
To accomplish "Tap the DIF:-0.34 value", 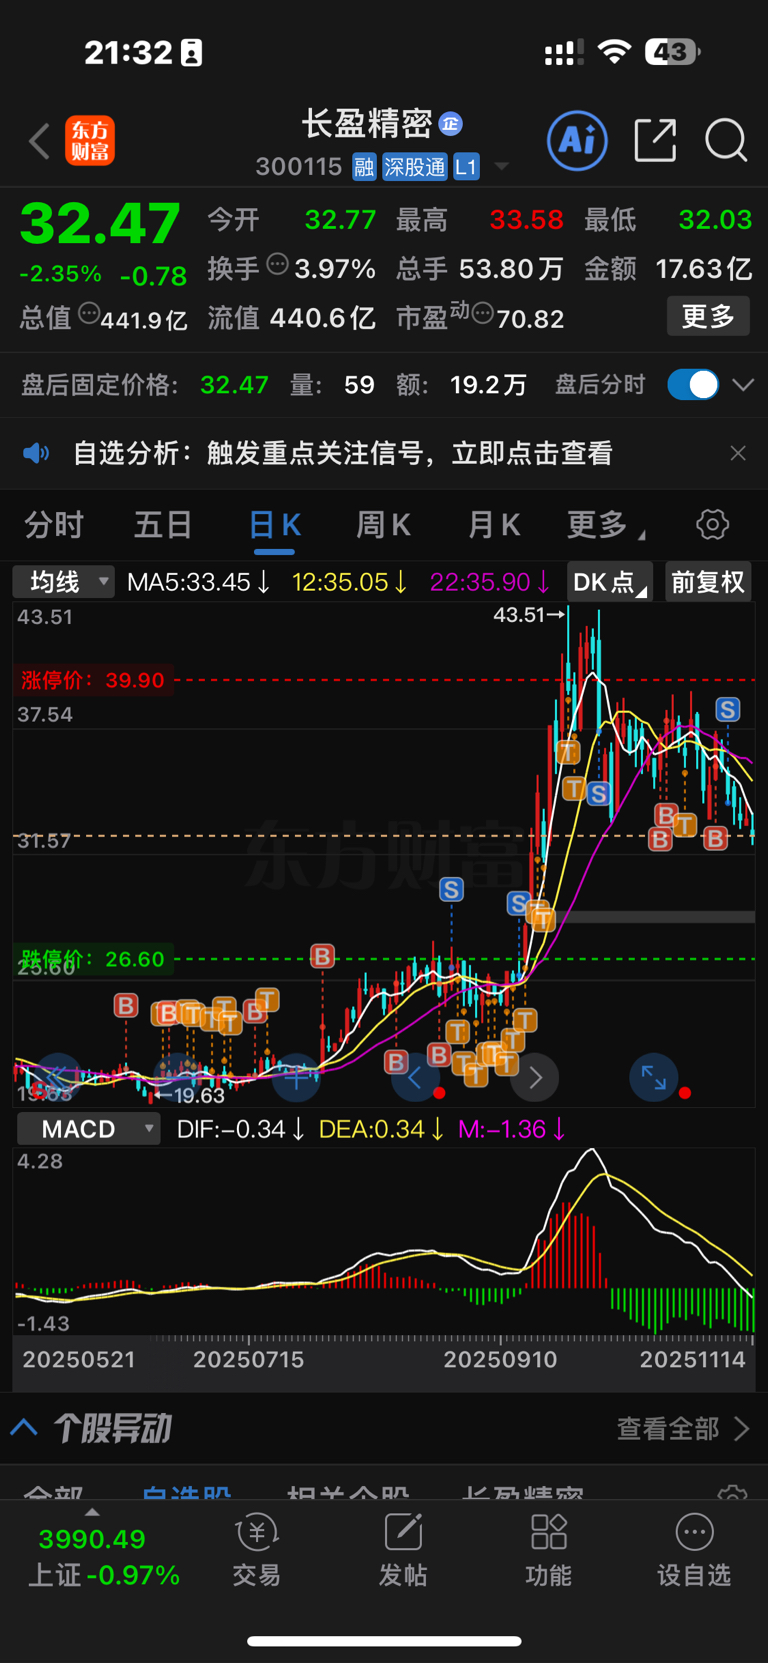I will tap(241, 1129).
